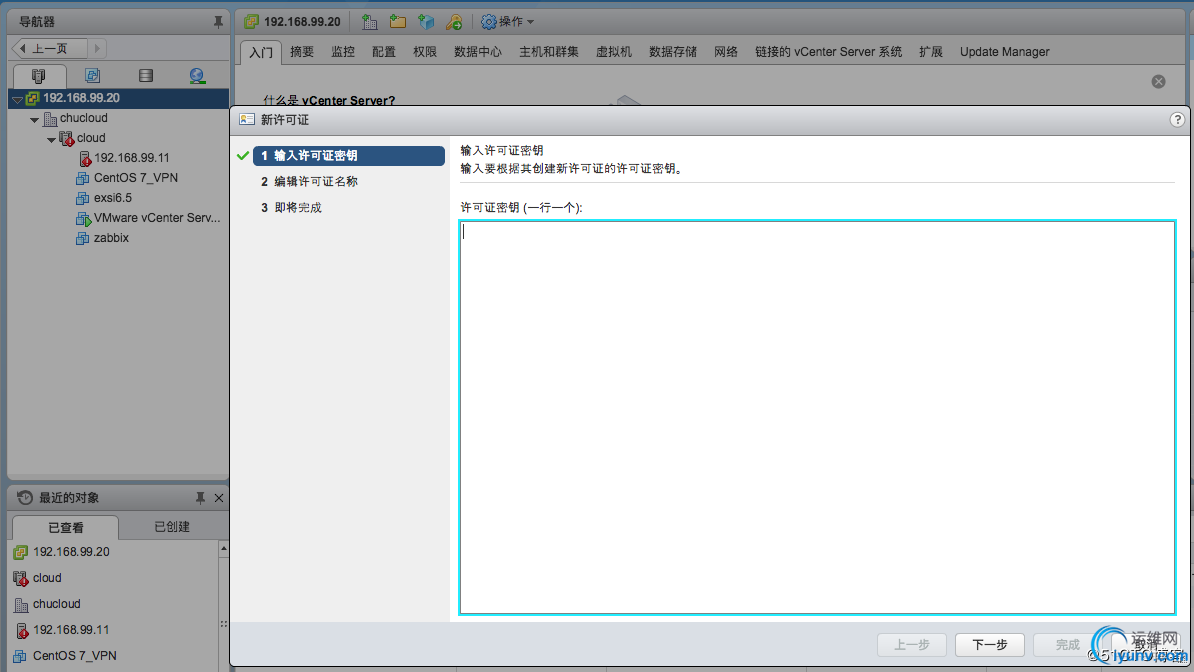This screenshot has width=1194, height=672.
Task: Select chucloud datacenter in tree
Action: point(84,118)
